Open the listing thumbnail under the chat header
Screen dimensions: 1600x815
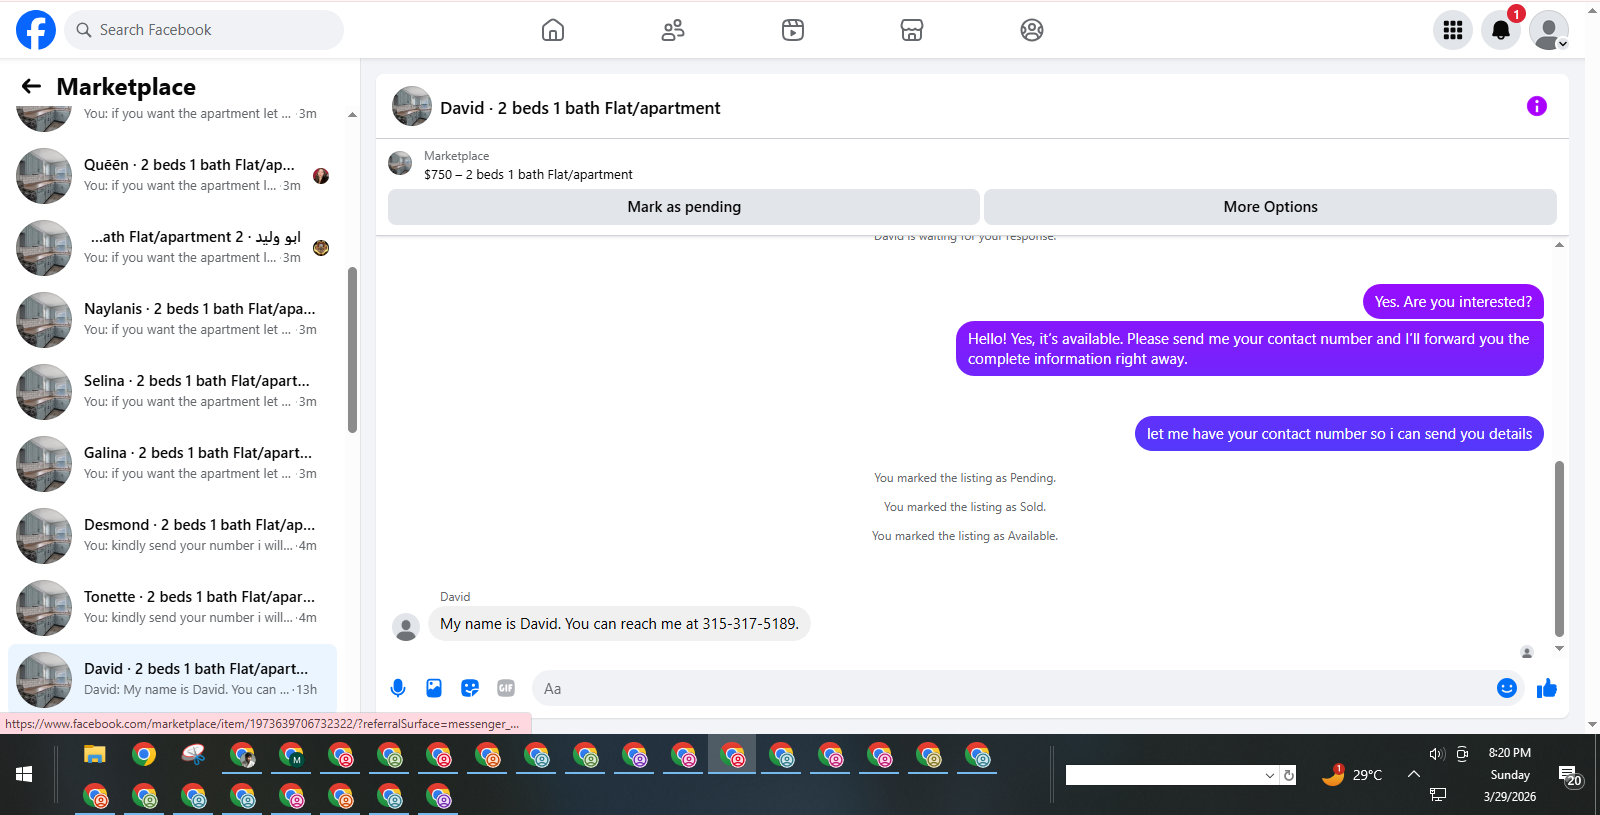(400, 163)
